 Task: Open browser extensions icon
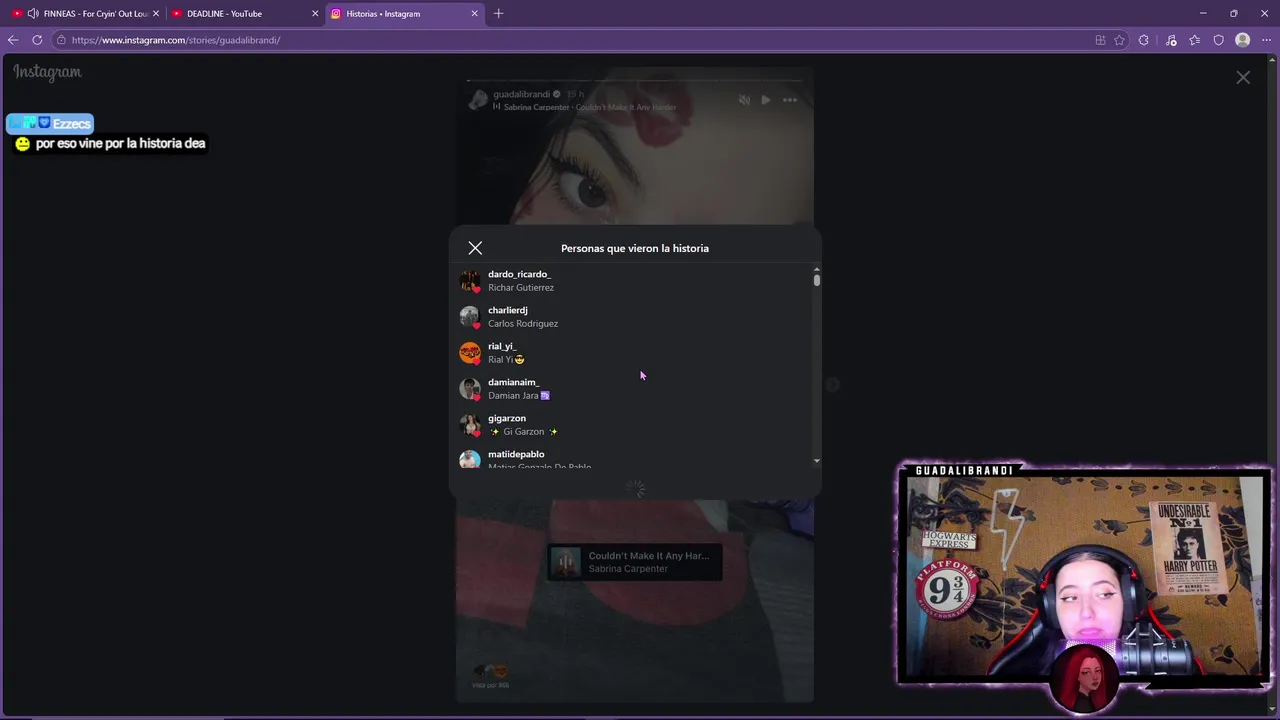point(1144,40)
